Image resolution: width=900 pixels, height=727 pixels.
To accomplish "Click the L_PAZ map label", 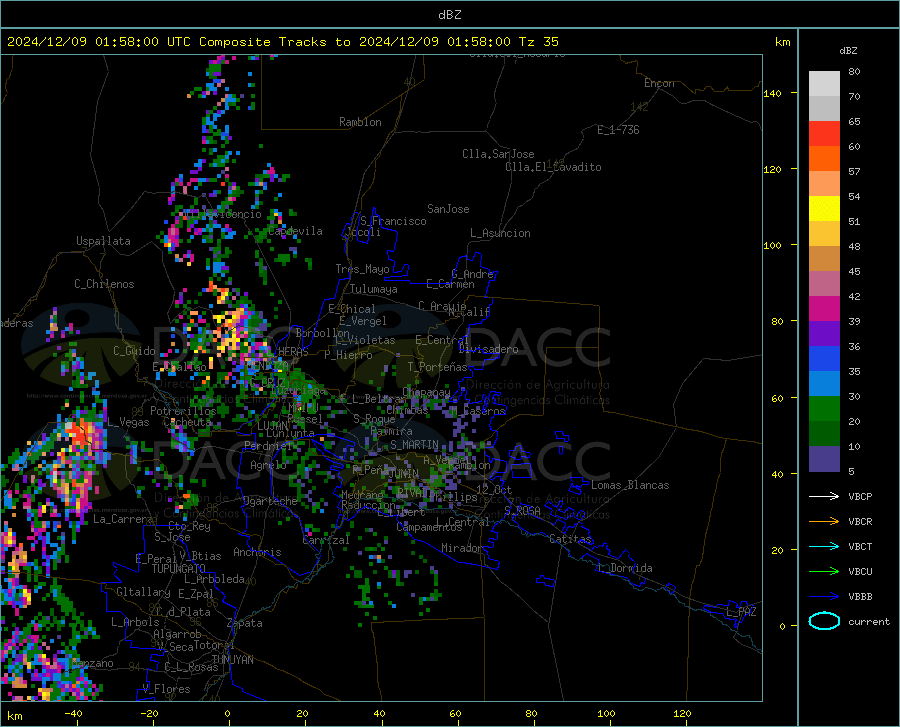I will (741, 612).
